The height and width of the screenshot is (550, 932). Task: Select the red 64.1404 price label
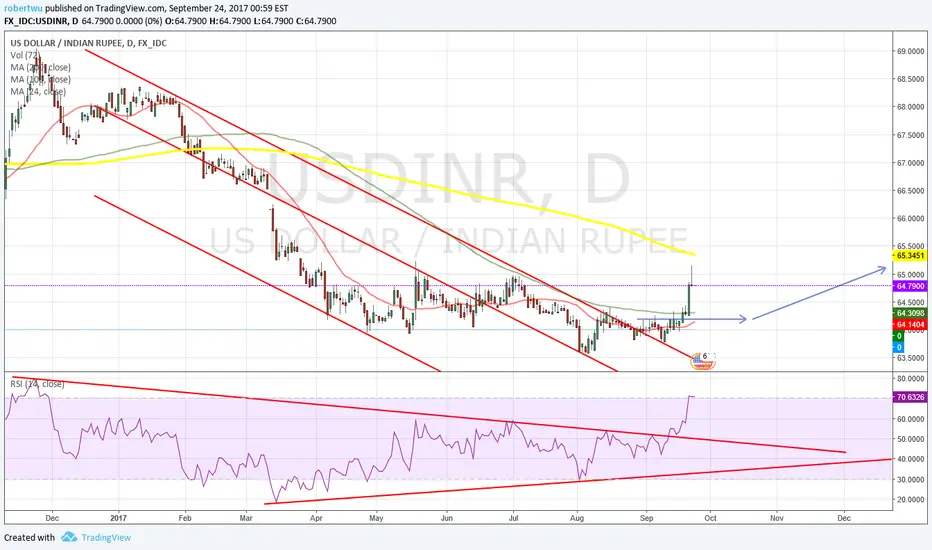(x=909, y=325)
